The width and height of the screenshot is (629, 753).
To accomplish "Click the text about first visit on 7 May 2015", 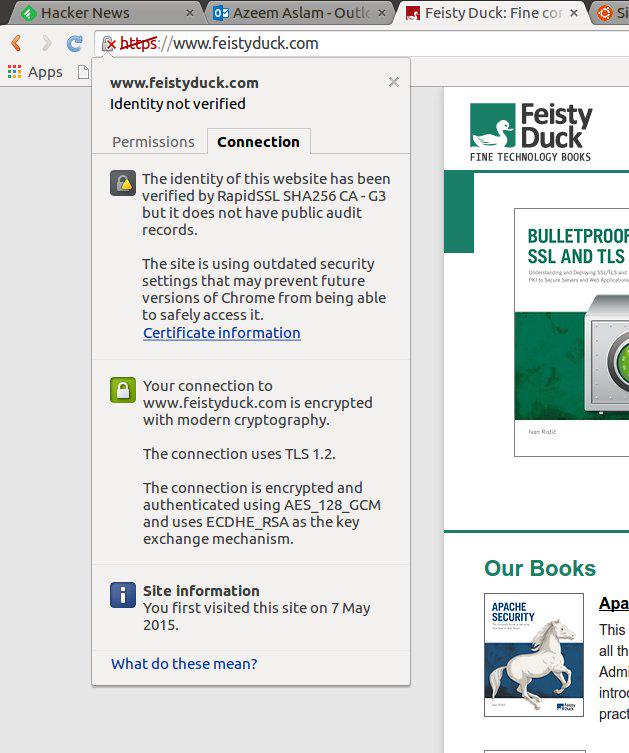I will pos(257,617).
